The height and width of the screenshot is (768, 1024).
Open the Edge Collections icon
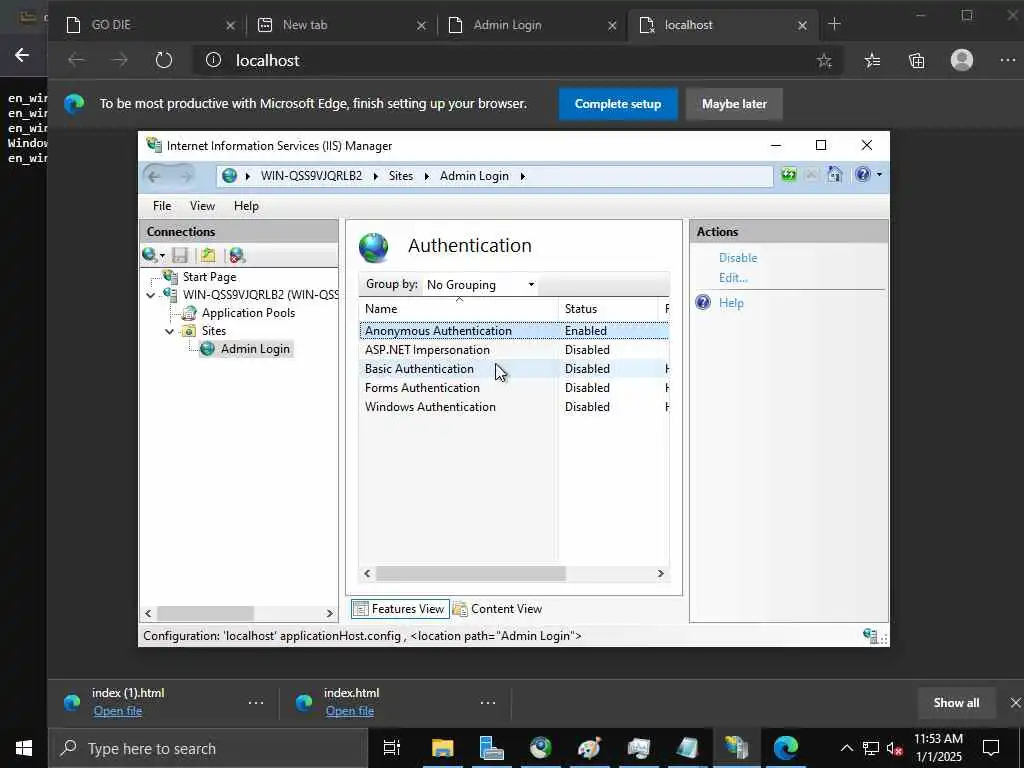click(x=916, y=61)
